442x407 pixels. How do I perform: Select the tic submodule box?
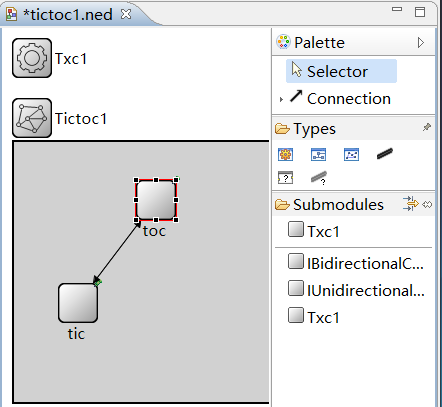pyautogui.click(x=78, y=303)
